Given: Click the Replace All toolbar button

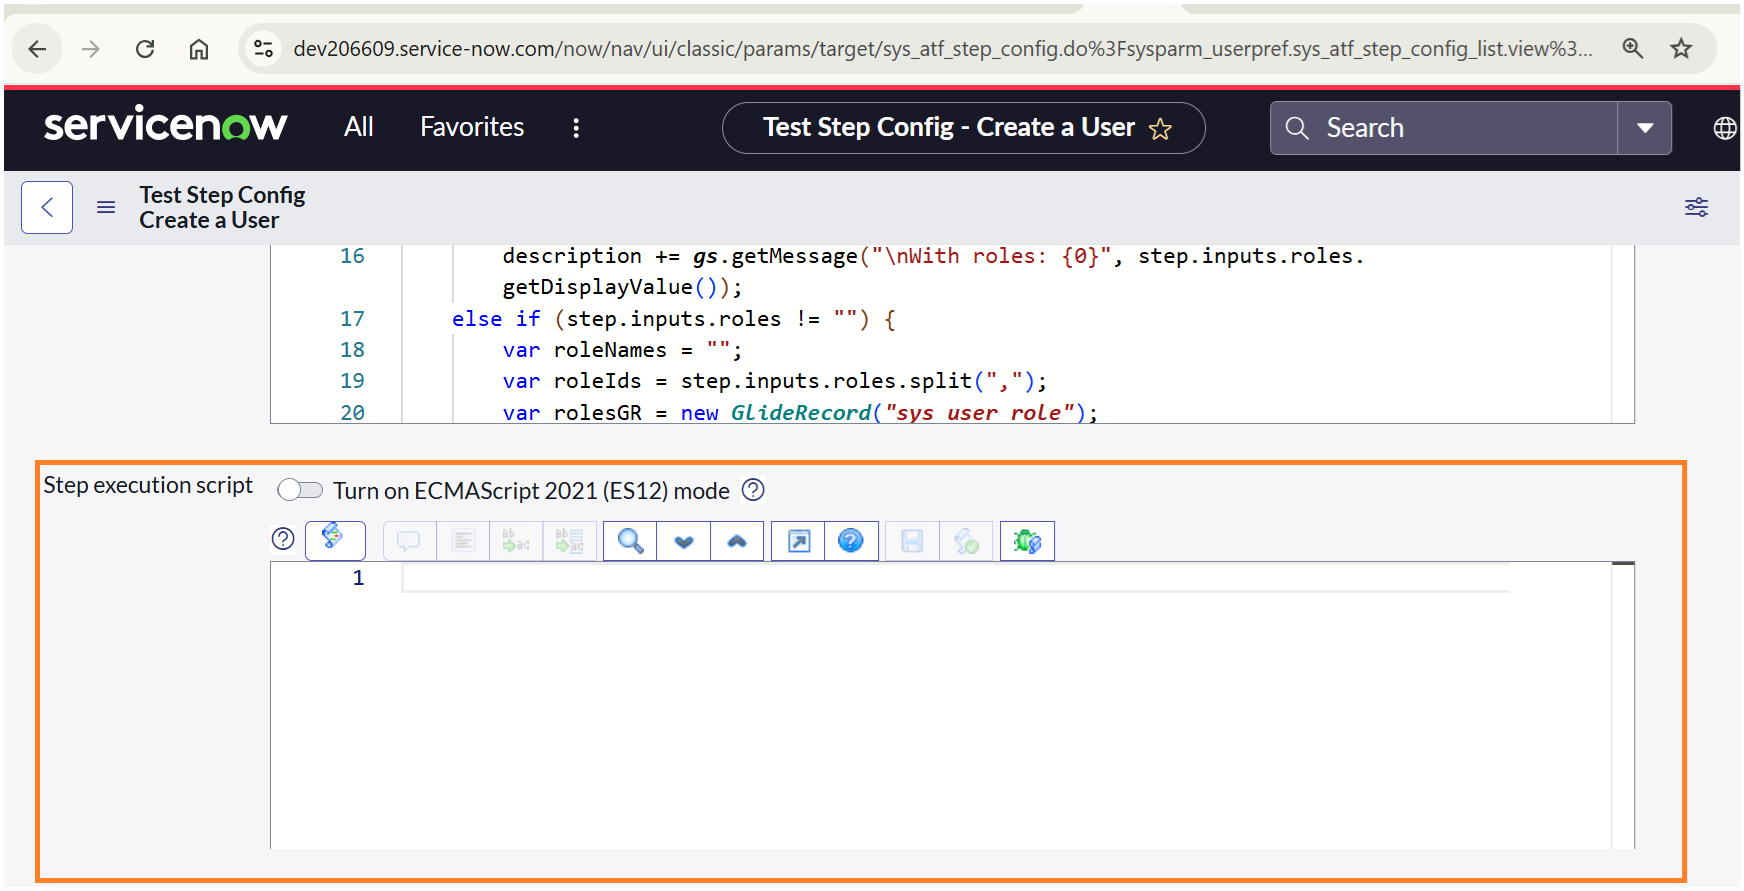Looking at the screenshot, I should pos(570,541).
